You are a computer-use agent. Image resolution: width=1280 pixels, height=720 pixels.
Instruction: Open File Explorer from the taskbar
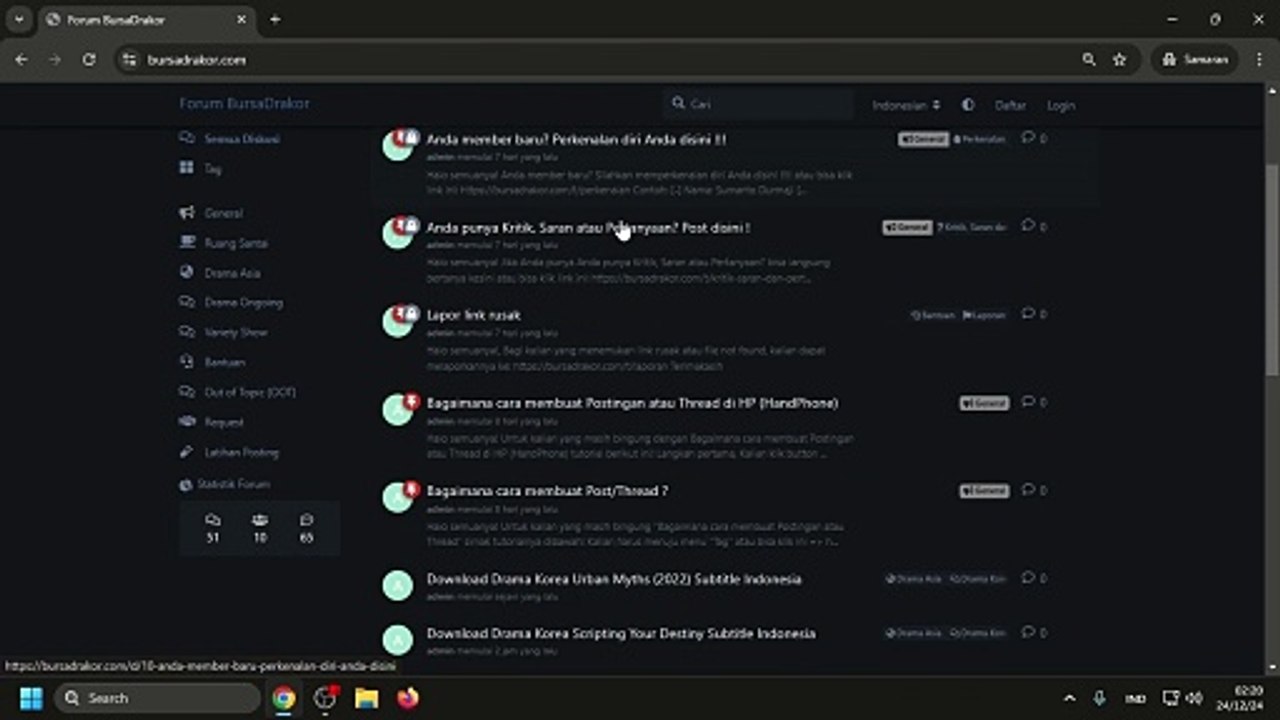pyautogui.click(x=366, y=698)
